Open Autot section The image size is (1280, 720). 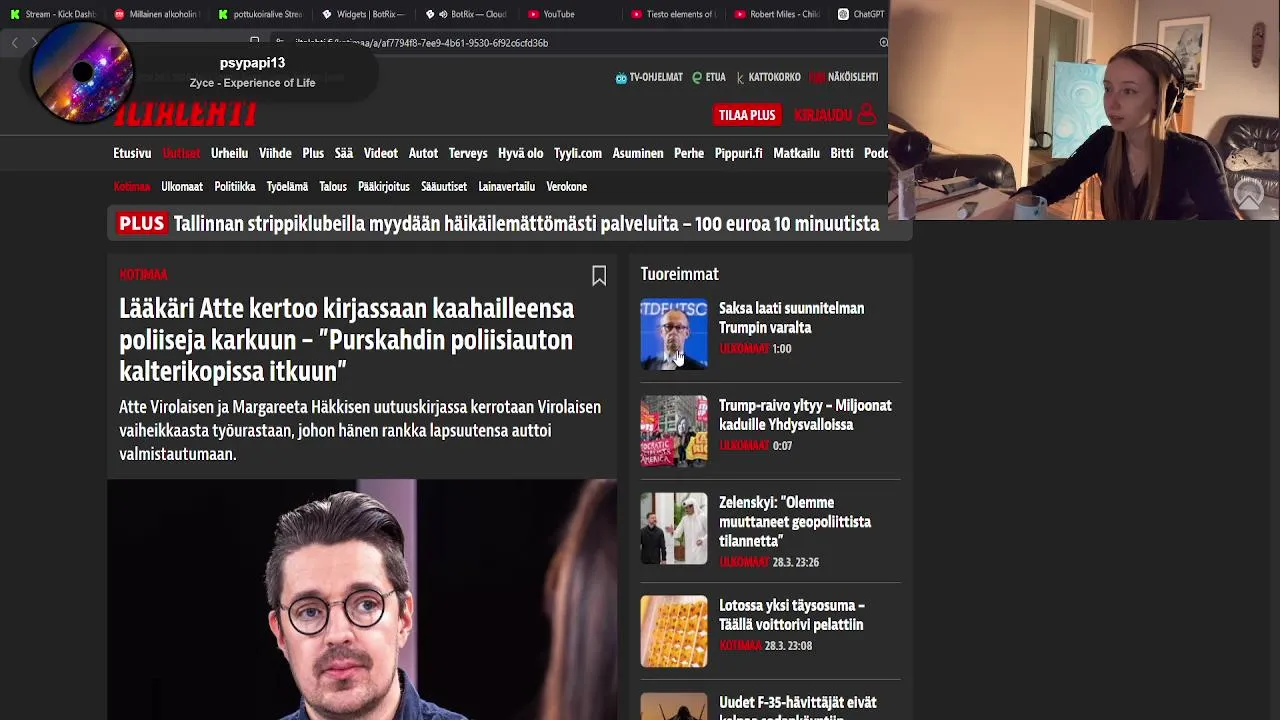point(423,153)
